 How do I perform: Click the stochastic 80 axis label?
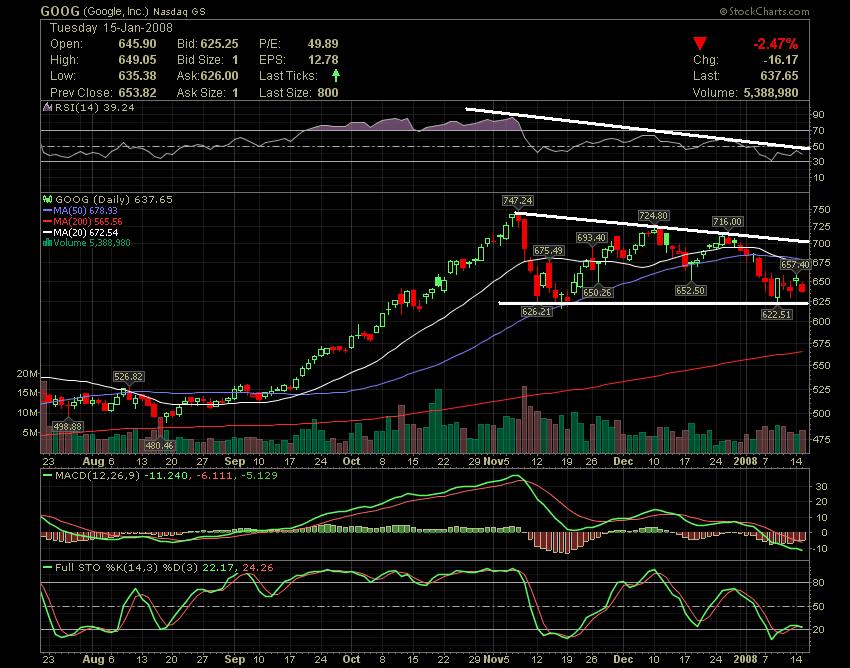[819, 583]
